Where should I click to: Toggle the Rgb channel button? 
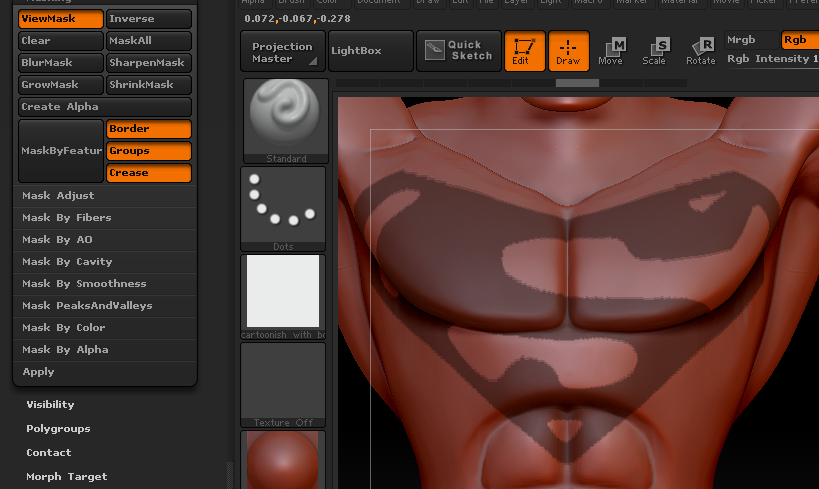coord(800,40)
